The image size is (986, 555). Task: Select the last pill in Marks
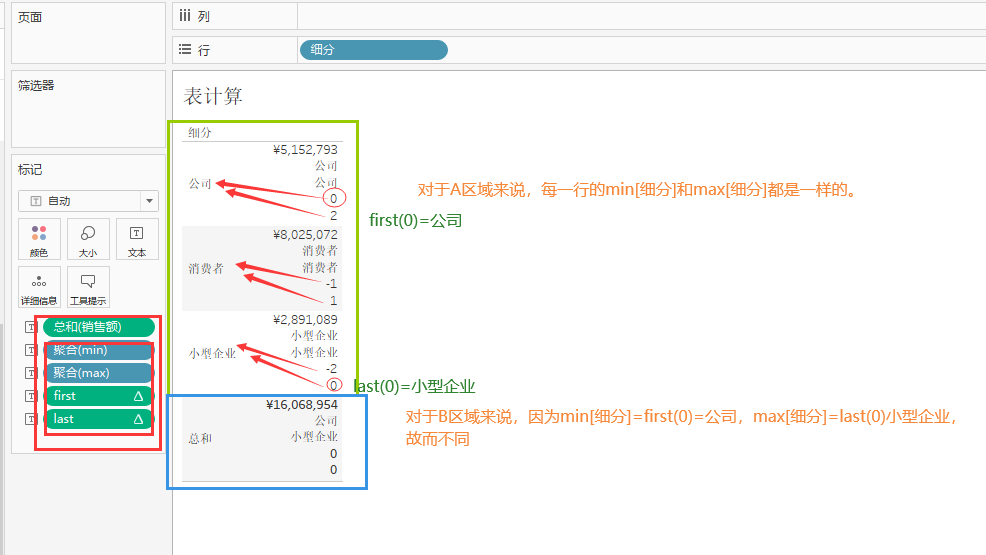click(x=99, y=419)
